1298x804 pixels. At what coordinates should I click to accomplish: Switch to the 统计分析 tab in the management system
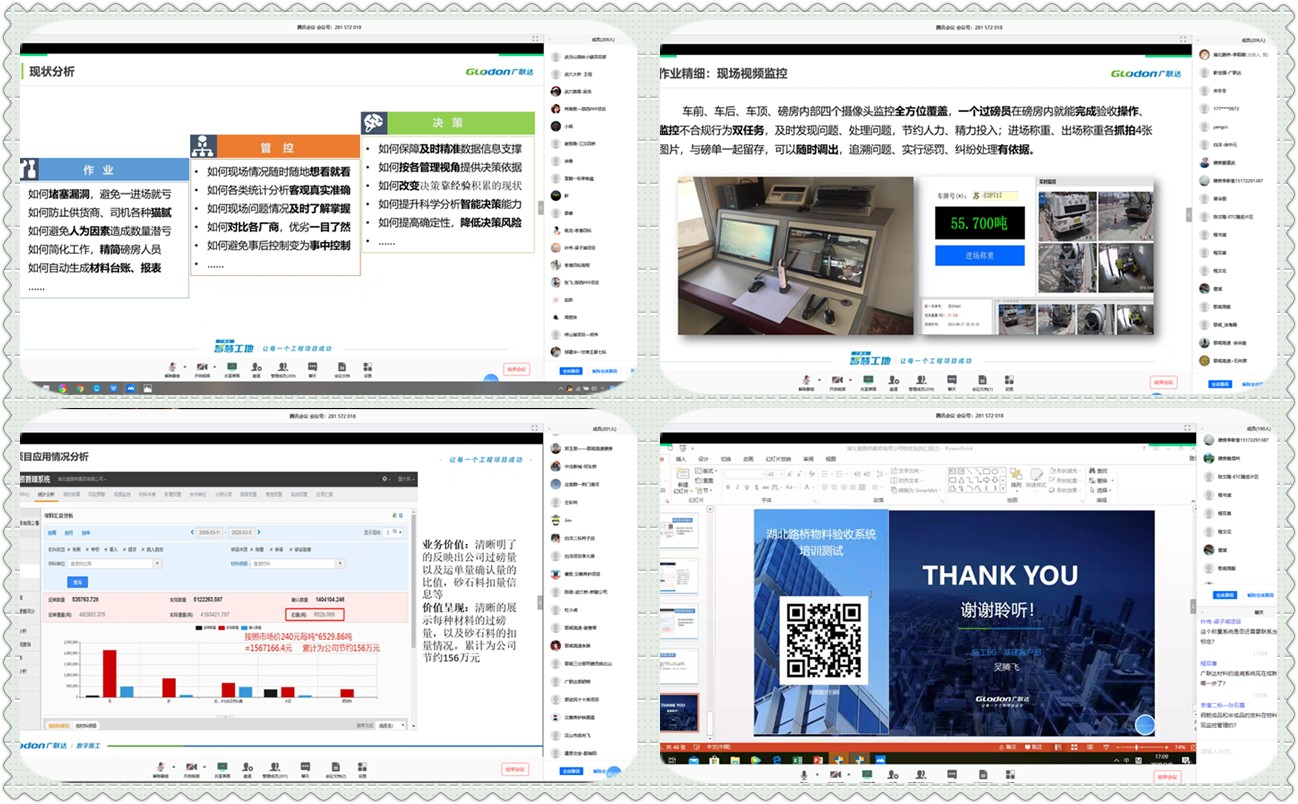tap(46, 494)
